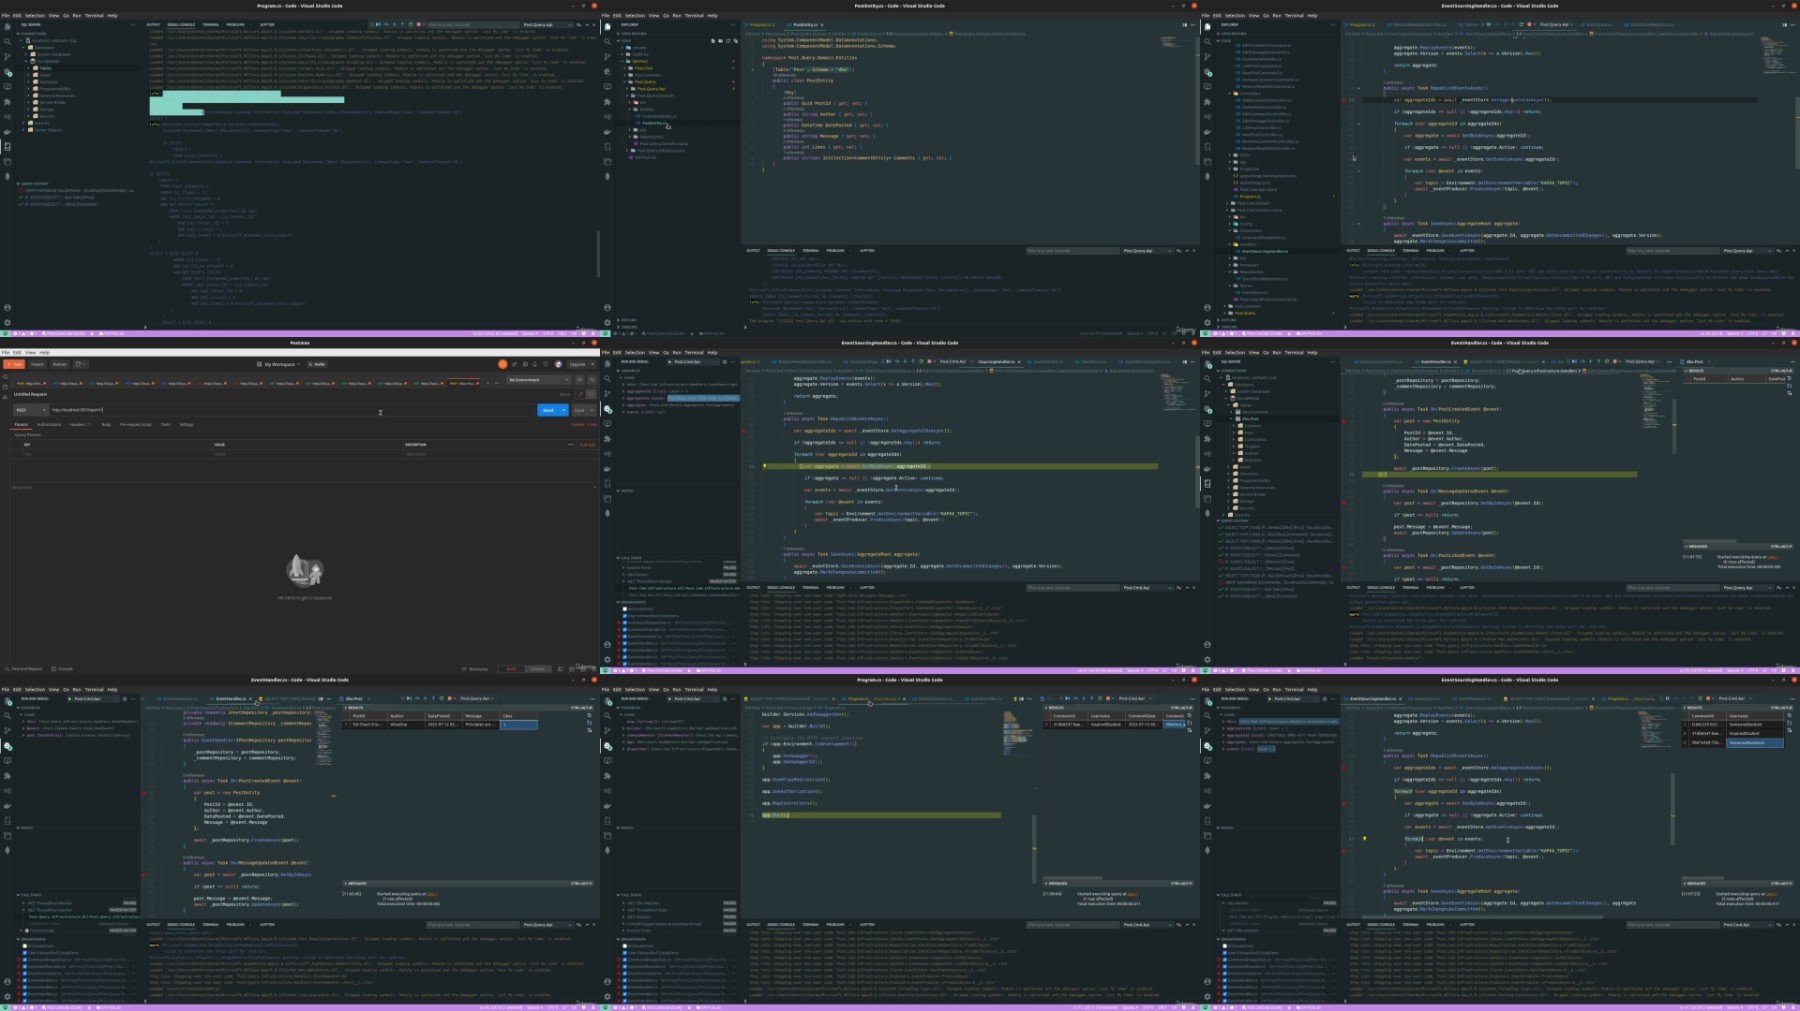Add a new request tab in Postman
1800x1011 pixels.
[x=487, y=383]
